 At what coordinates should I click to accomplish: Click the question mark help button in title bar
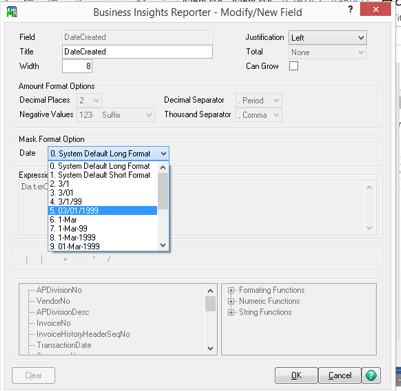[x=350, y=10]
